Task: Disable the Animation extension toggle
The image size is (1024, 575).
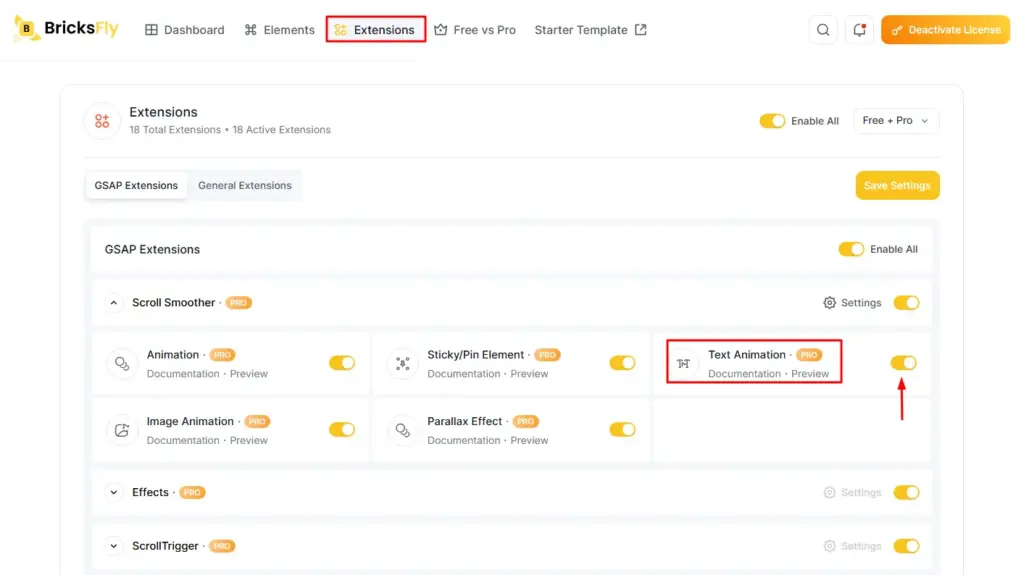Action: (x=342, y=363)
